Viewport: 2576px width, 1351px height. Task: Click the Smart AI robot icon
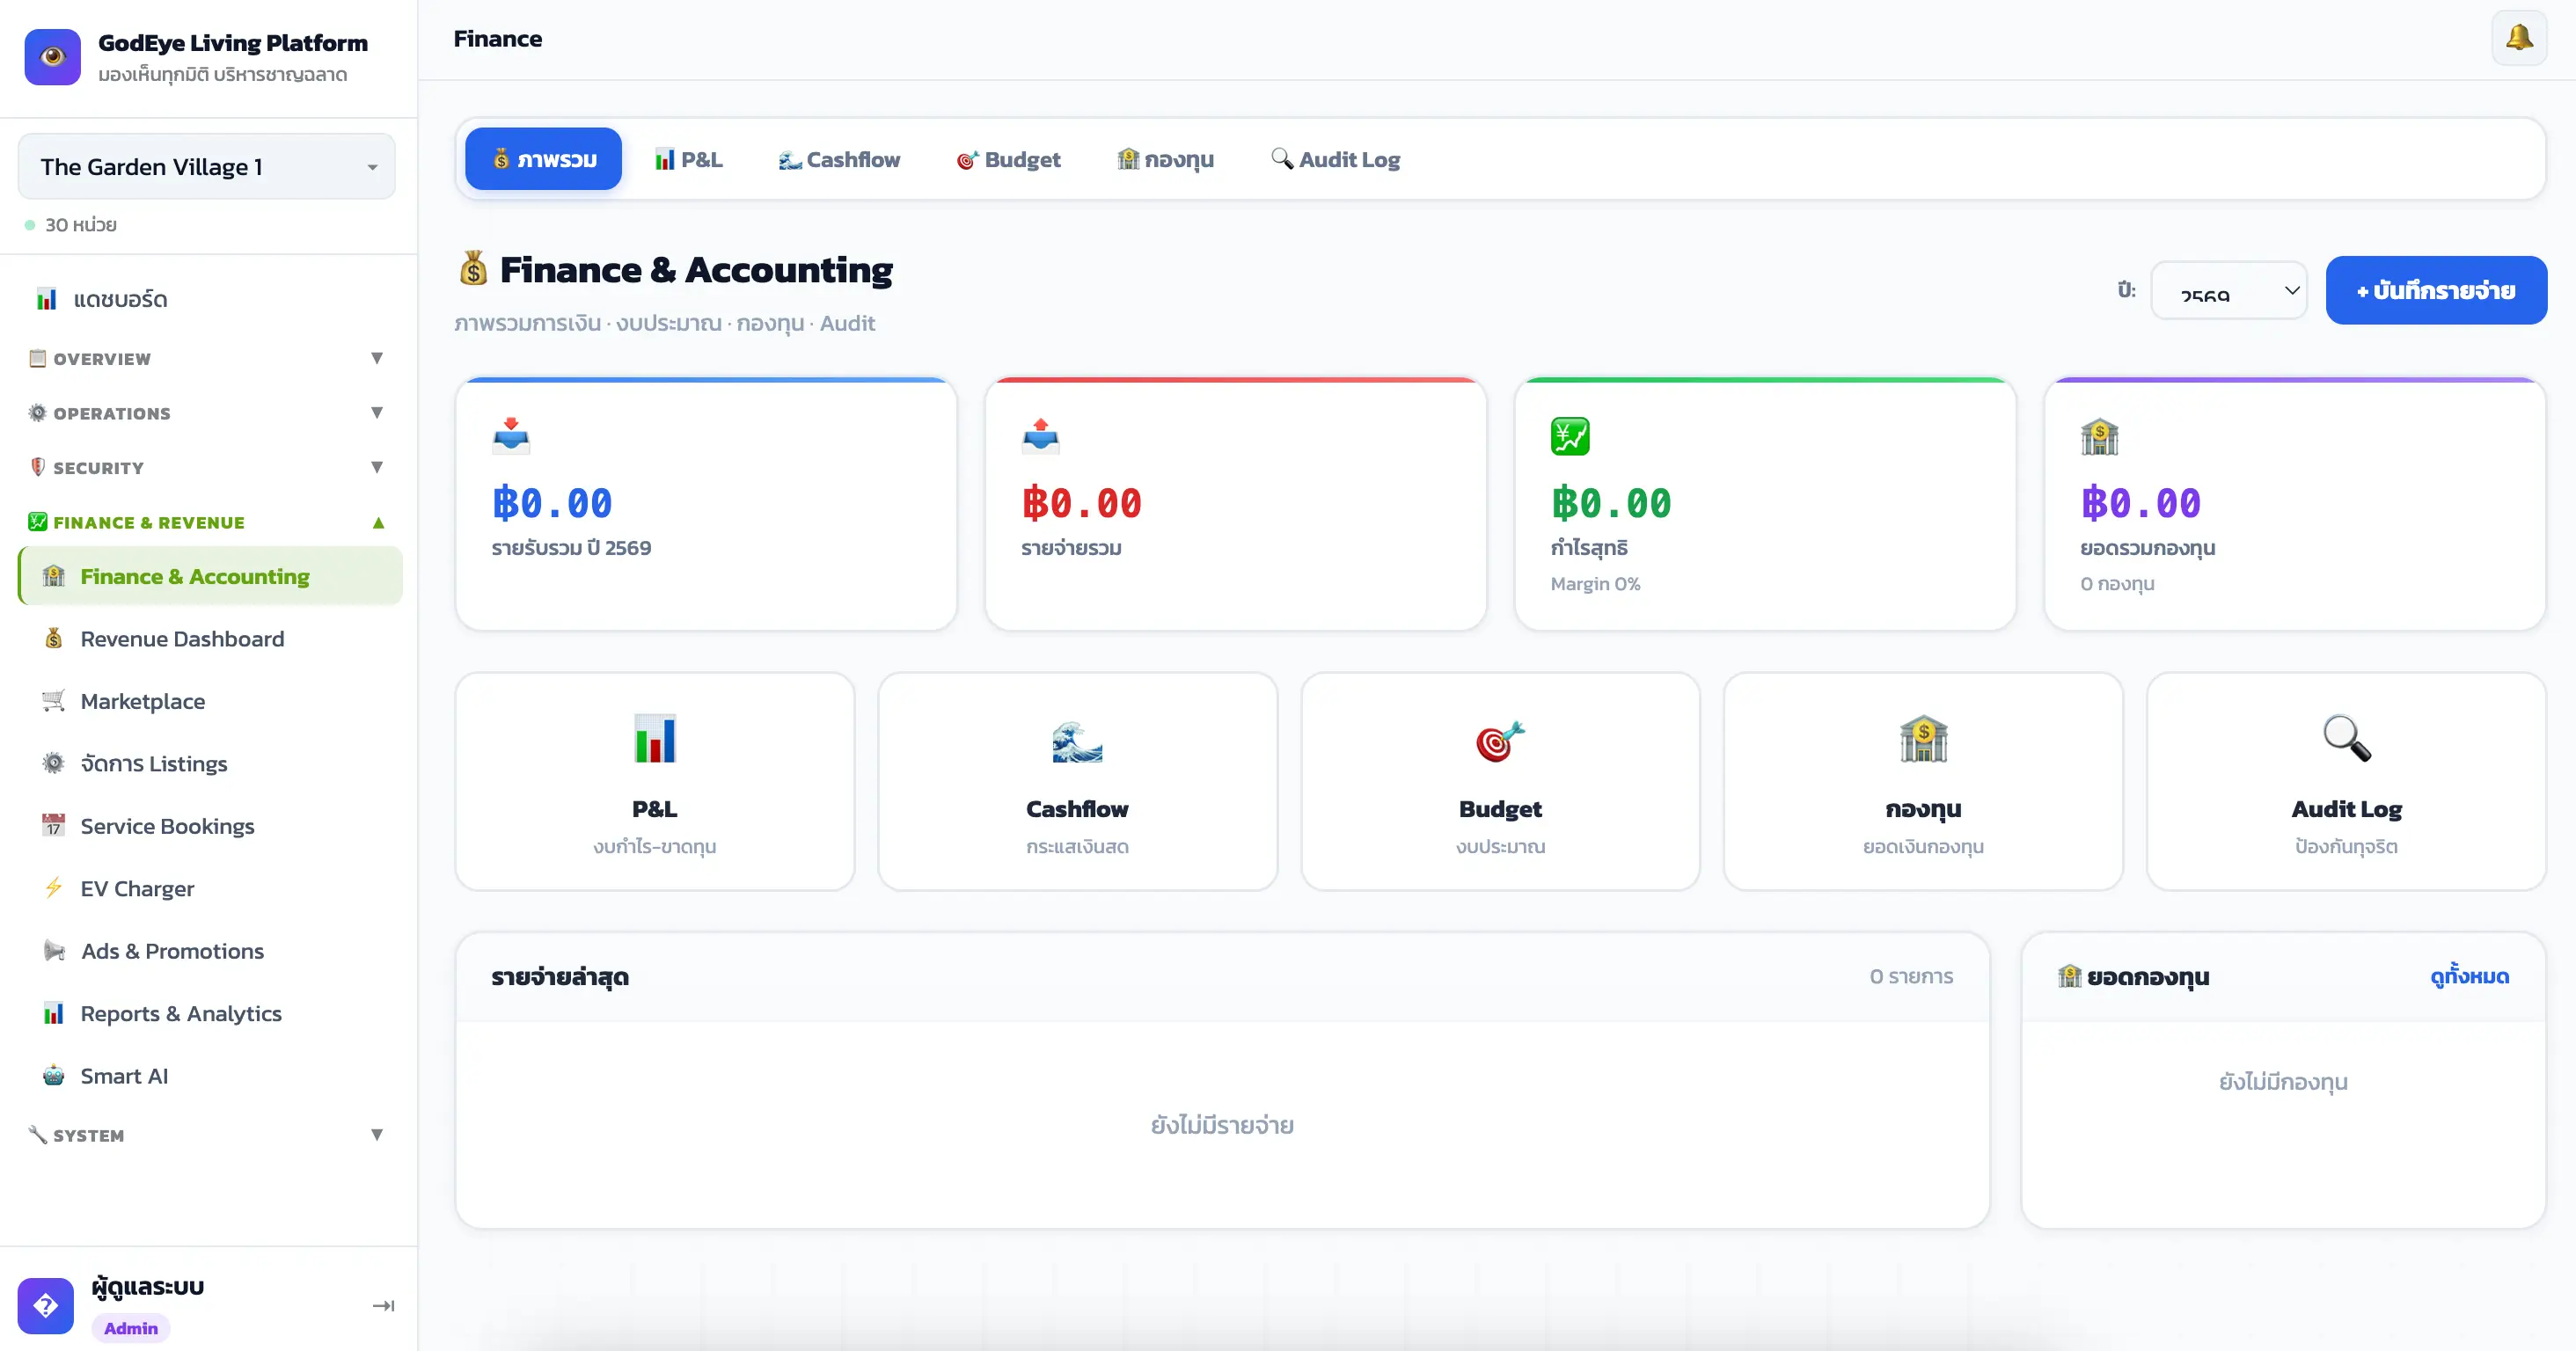click(54, 1075)
